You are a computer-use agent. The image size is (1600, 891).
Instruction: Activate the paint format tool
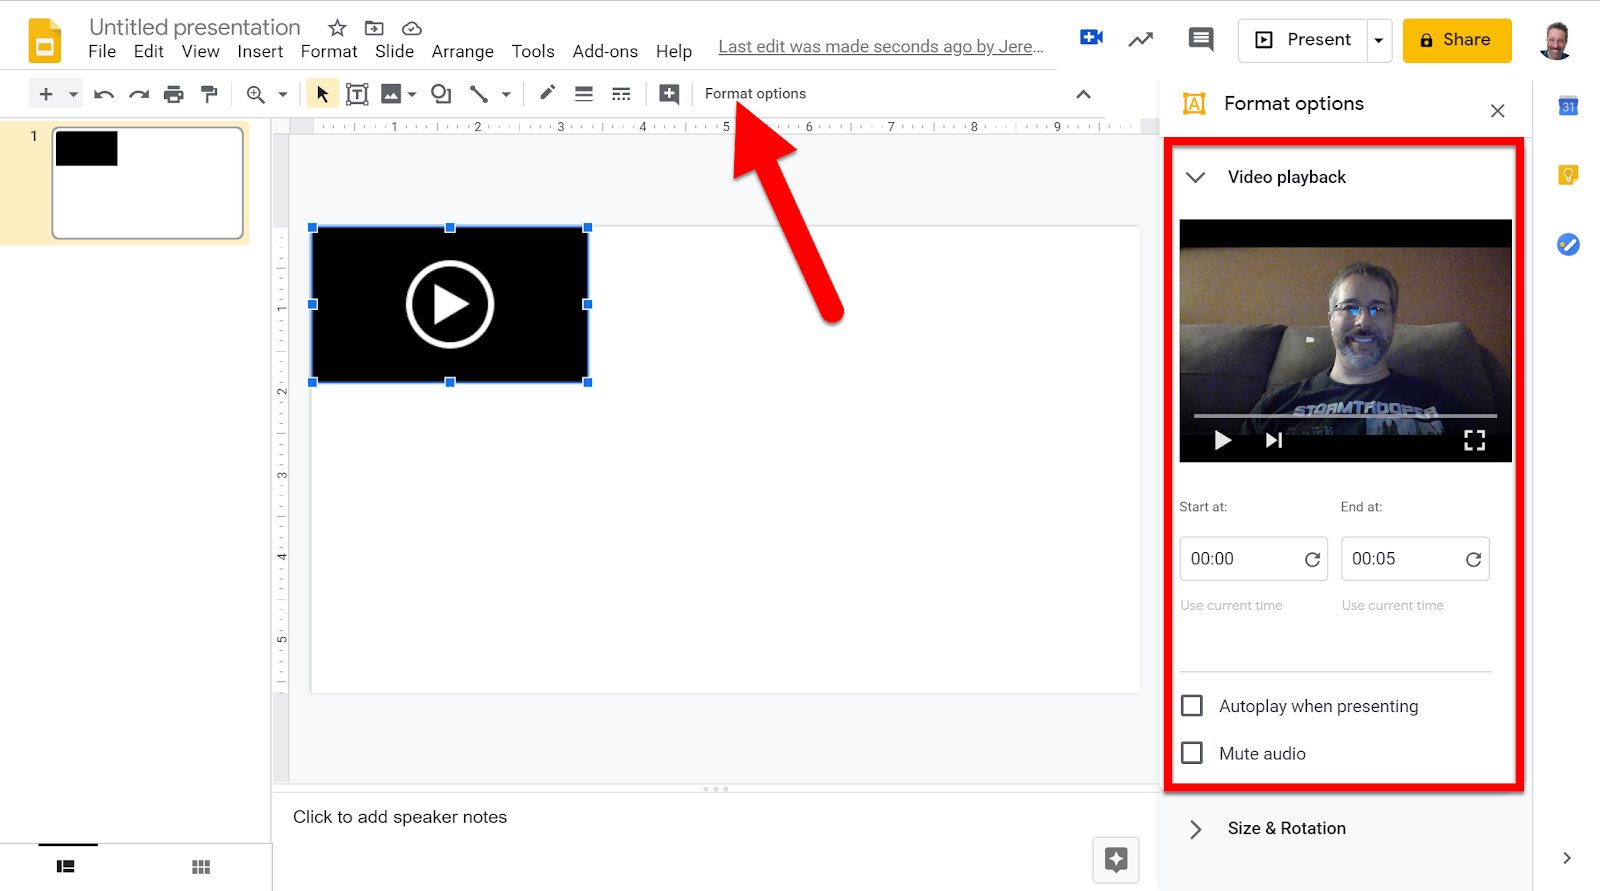[x=209, y=94]
